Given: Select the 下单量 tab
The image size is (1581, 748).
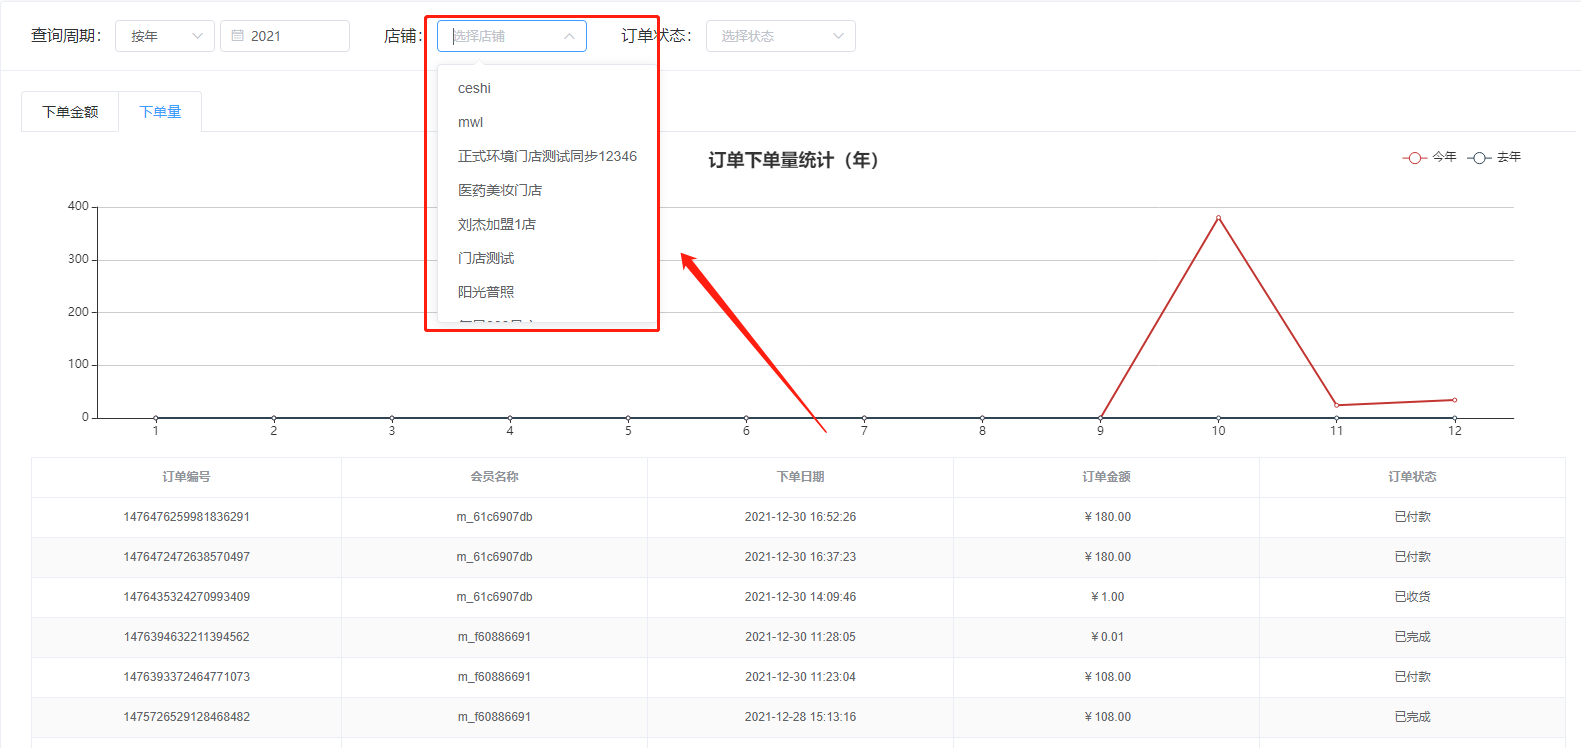Looking at the screenshot, I should pos(160,112).
